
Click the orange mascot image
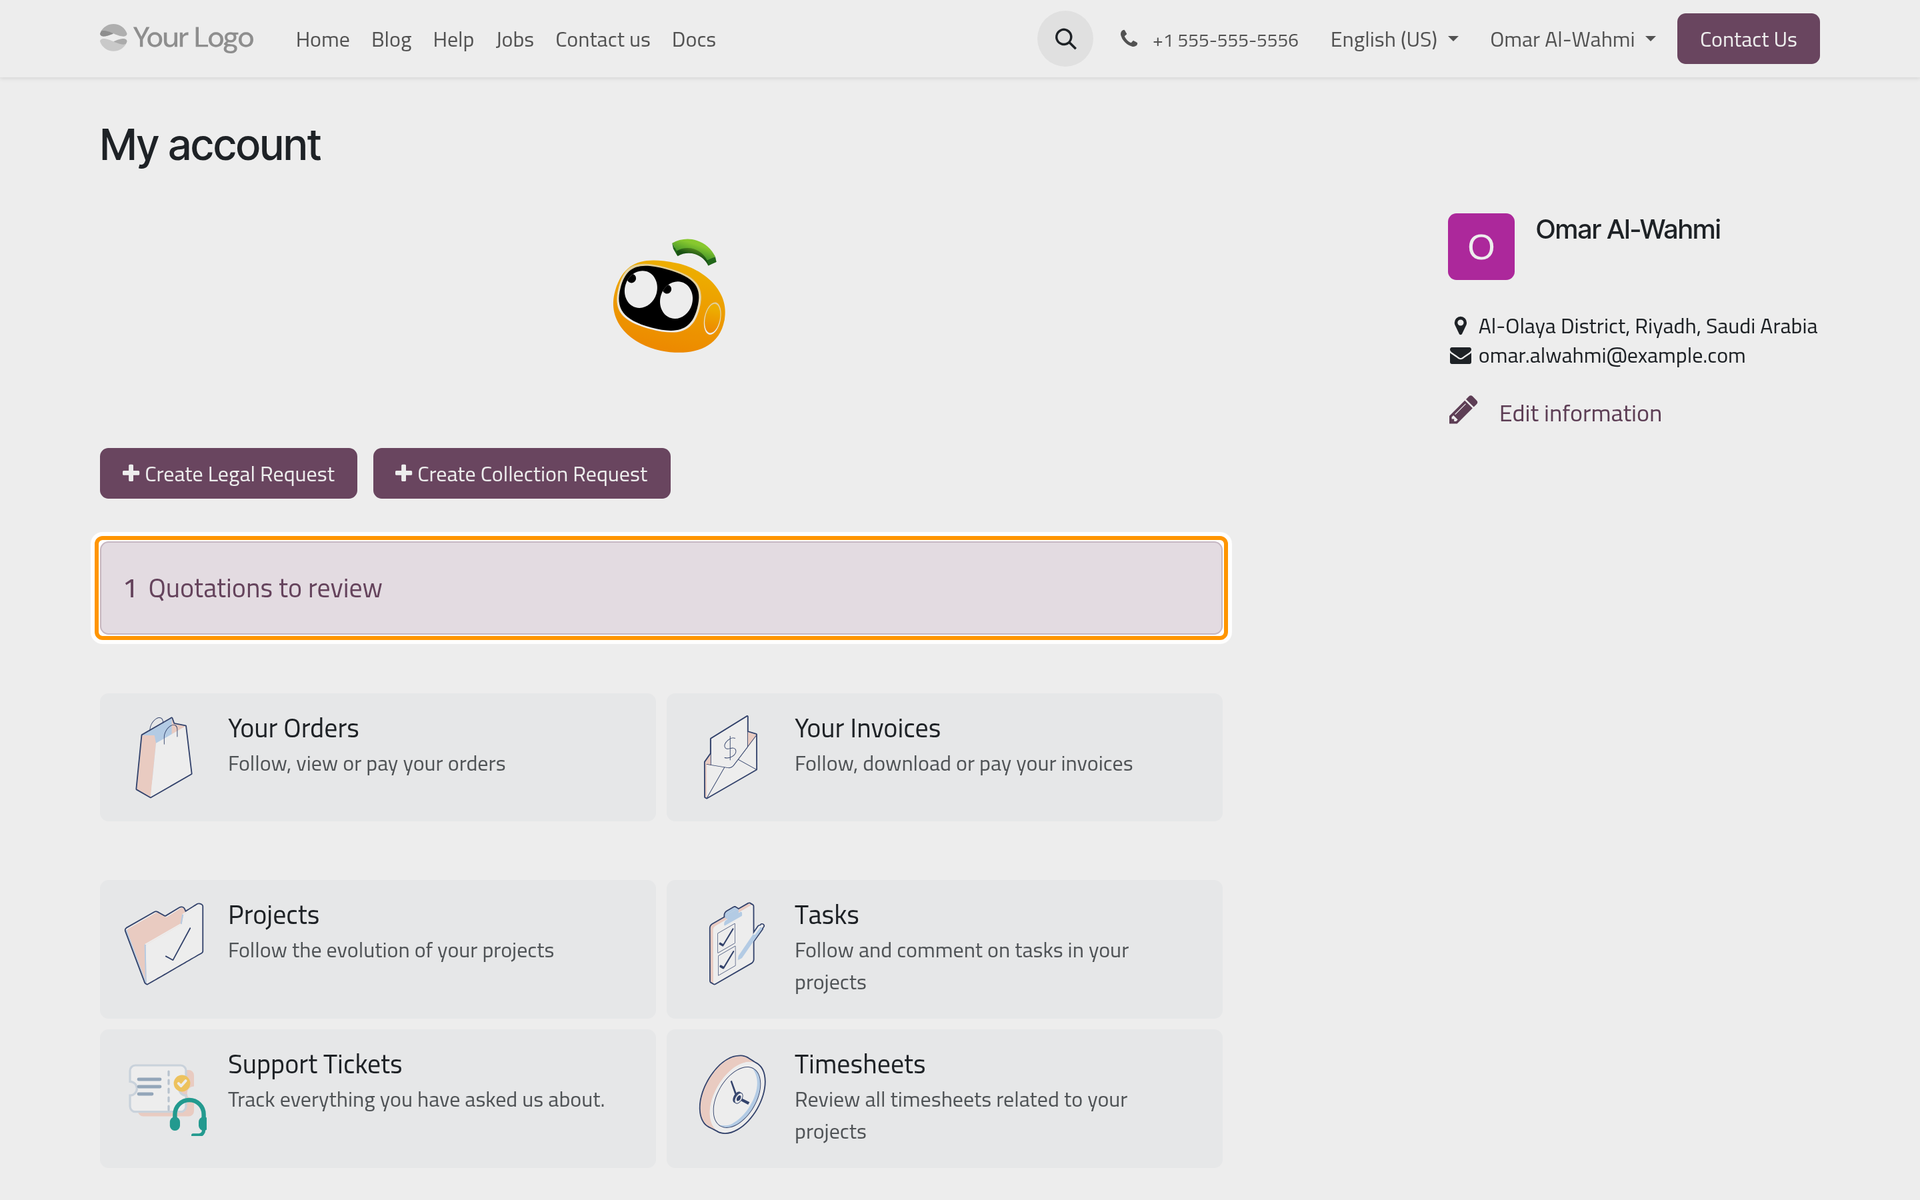[x=669, y=296]
